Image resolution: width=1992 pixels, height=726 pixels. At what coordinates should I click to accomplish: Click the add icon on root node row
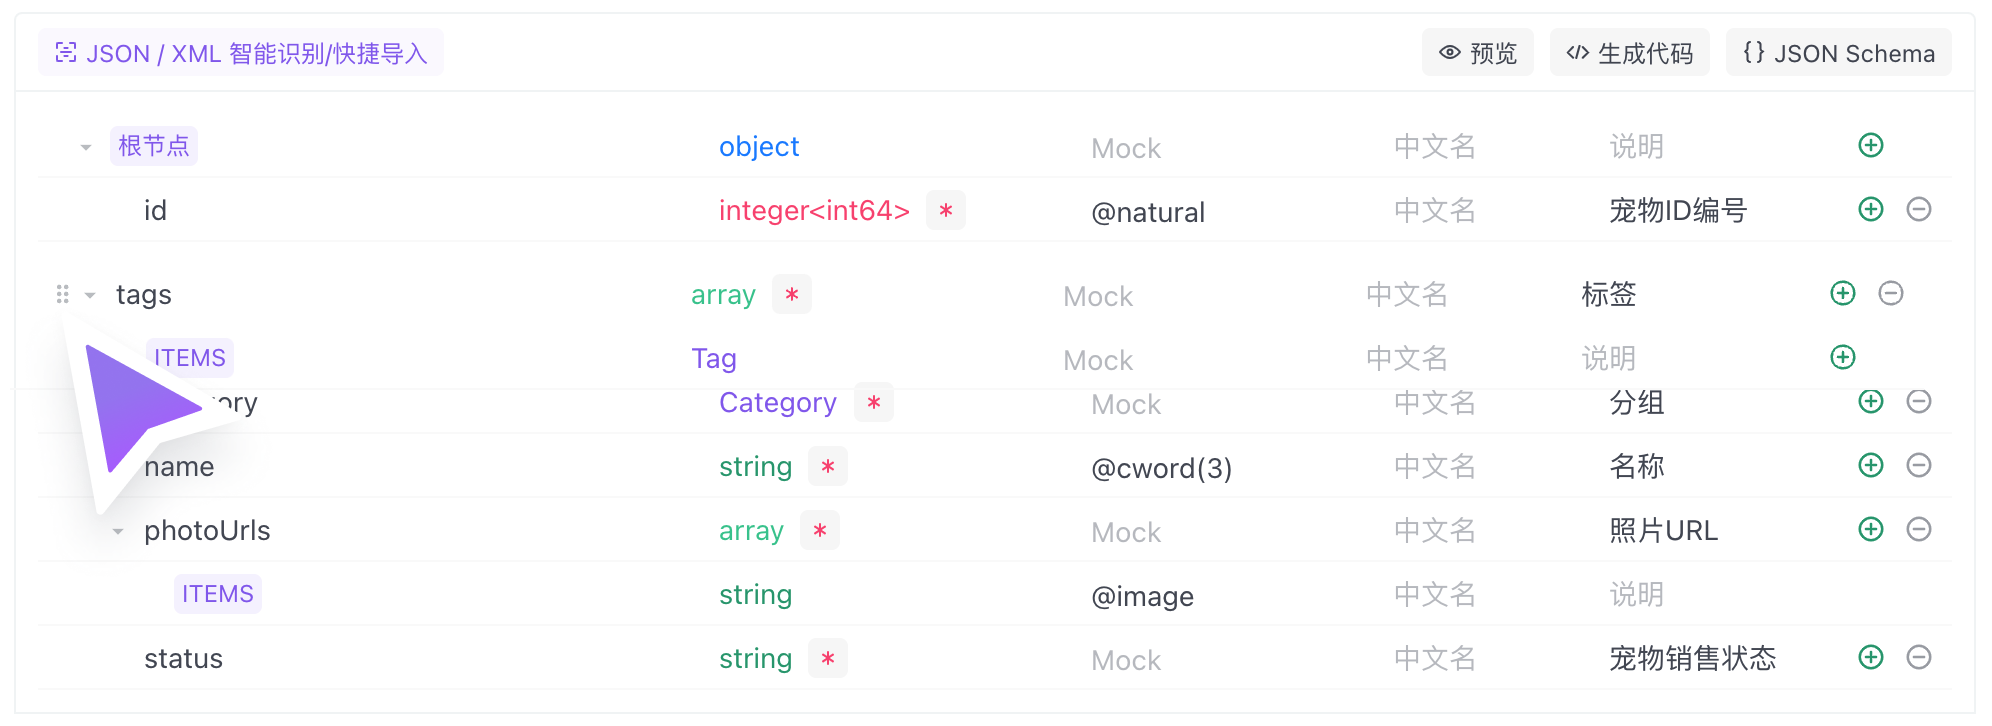(1870, 145)
